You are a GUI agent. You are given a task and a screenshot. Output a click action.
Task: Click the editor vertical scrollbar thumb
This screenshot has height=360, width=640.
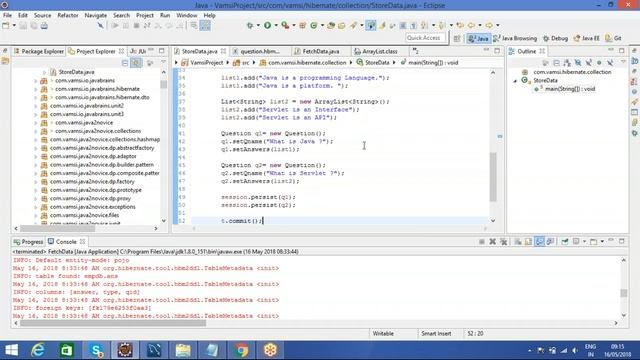(493, 177)
